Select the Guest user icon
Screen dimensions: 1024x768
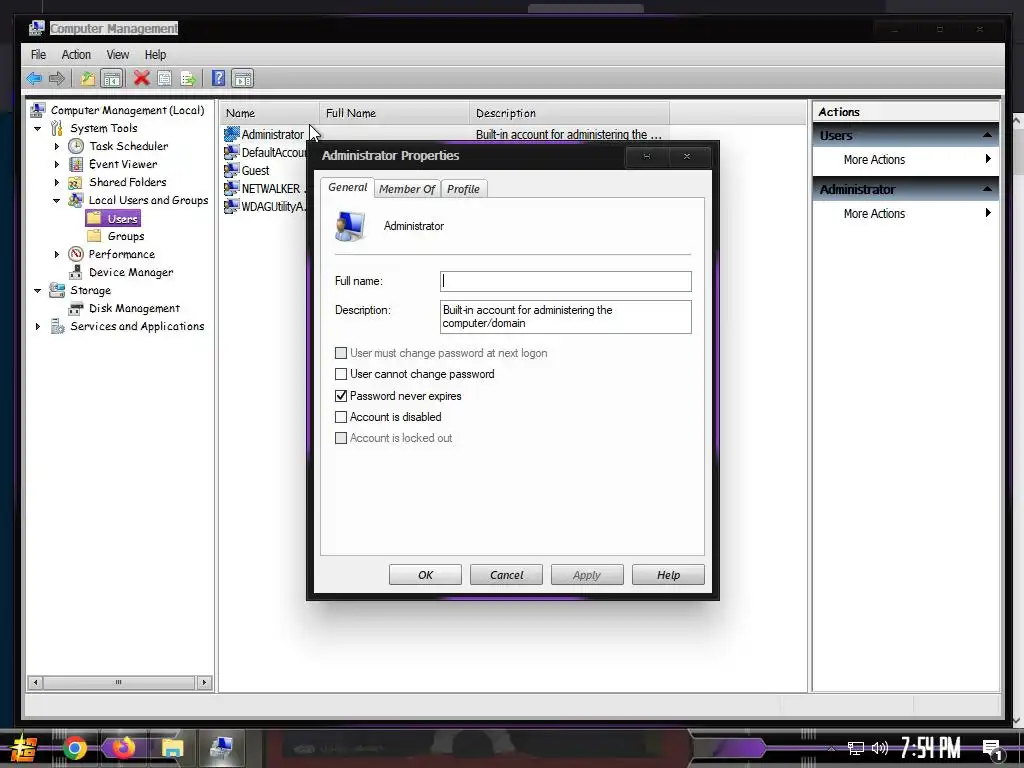[x=232, y=170]
